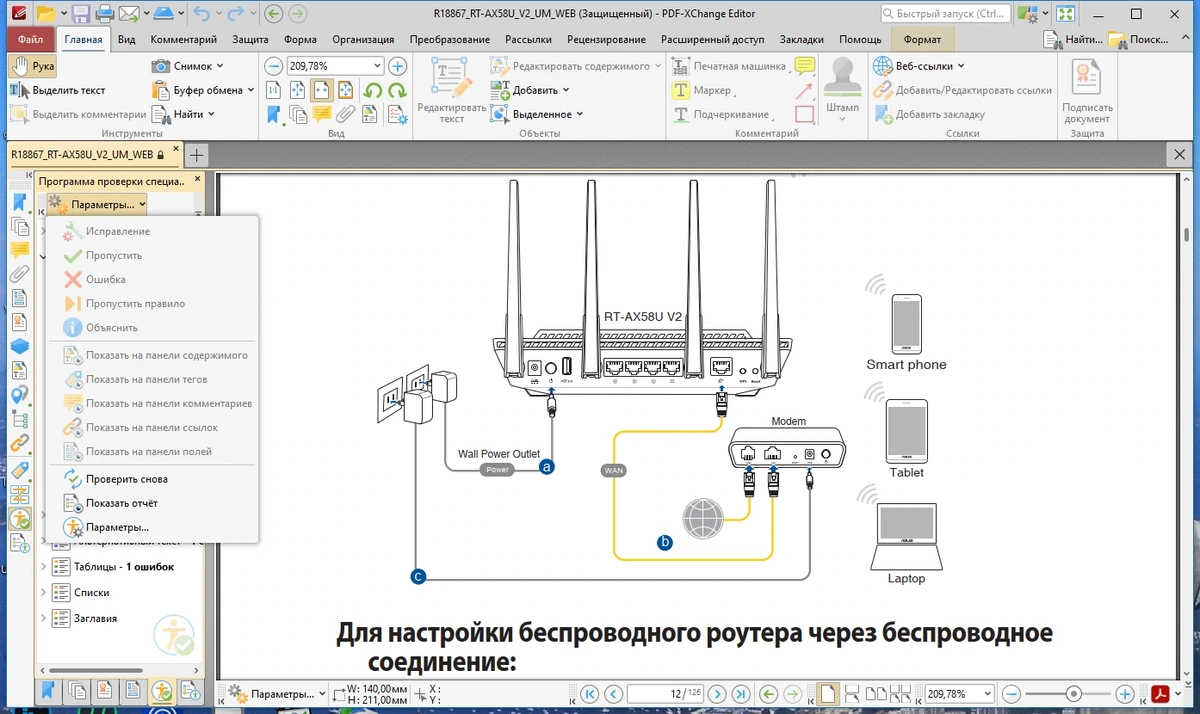Go to last page button
The image size is (1200, 714).
(x=741, y=693)
